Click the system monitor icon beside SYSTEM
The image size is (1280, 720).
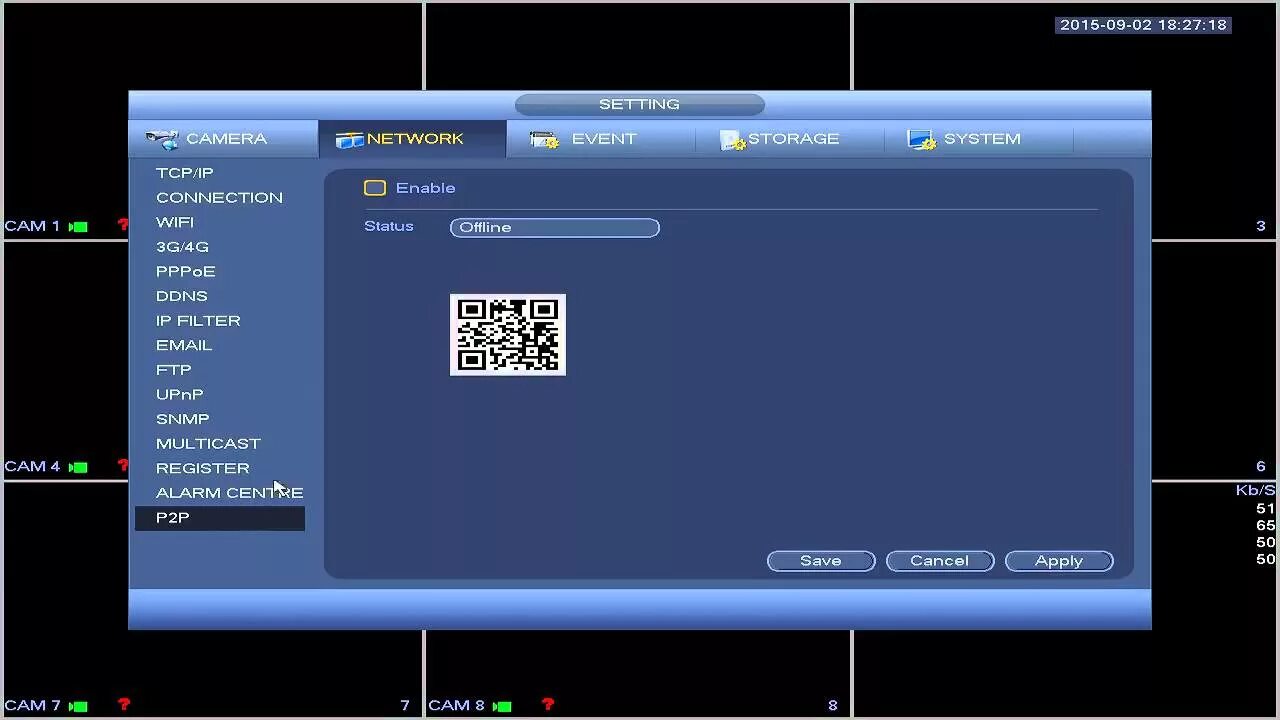coord(922,140)
